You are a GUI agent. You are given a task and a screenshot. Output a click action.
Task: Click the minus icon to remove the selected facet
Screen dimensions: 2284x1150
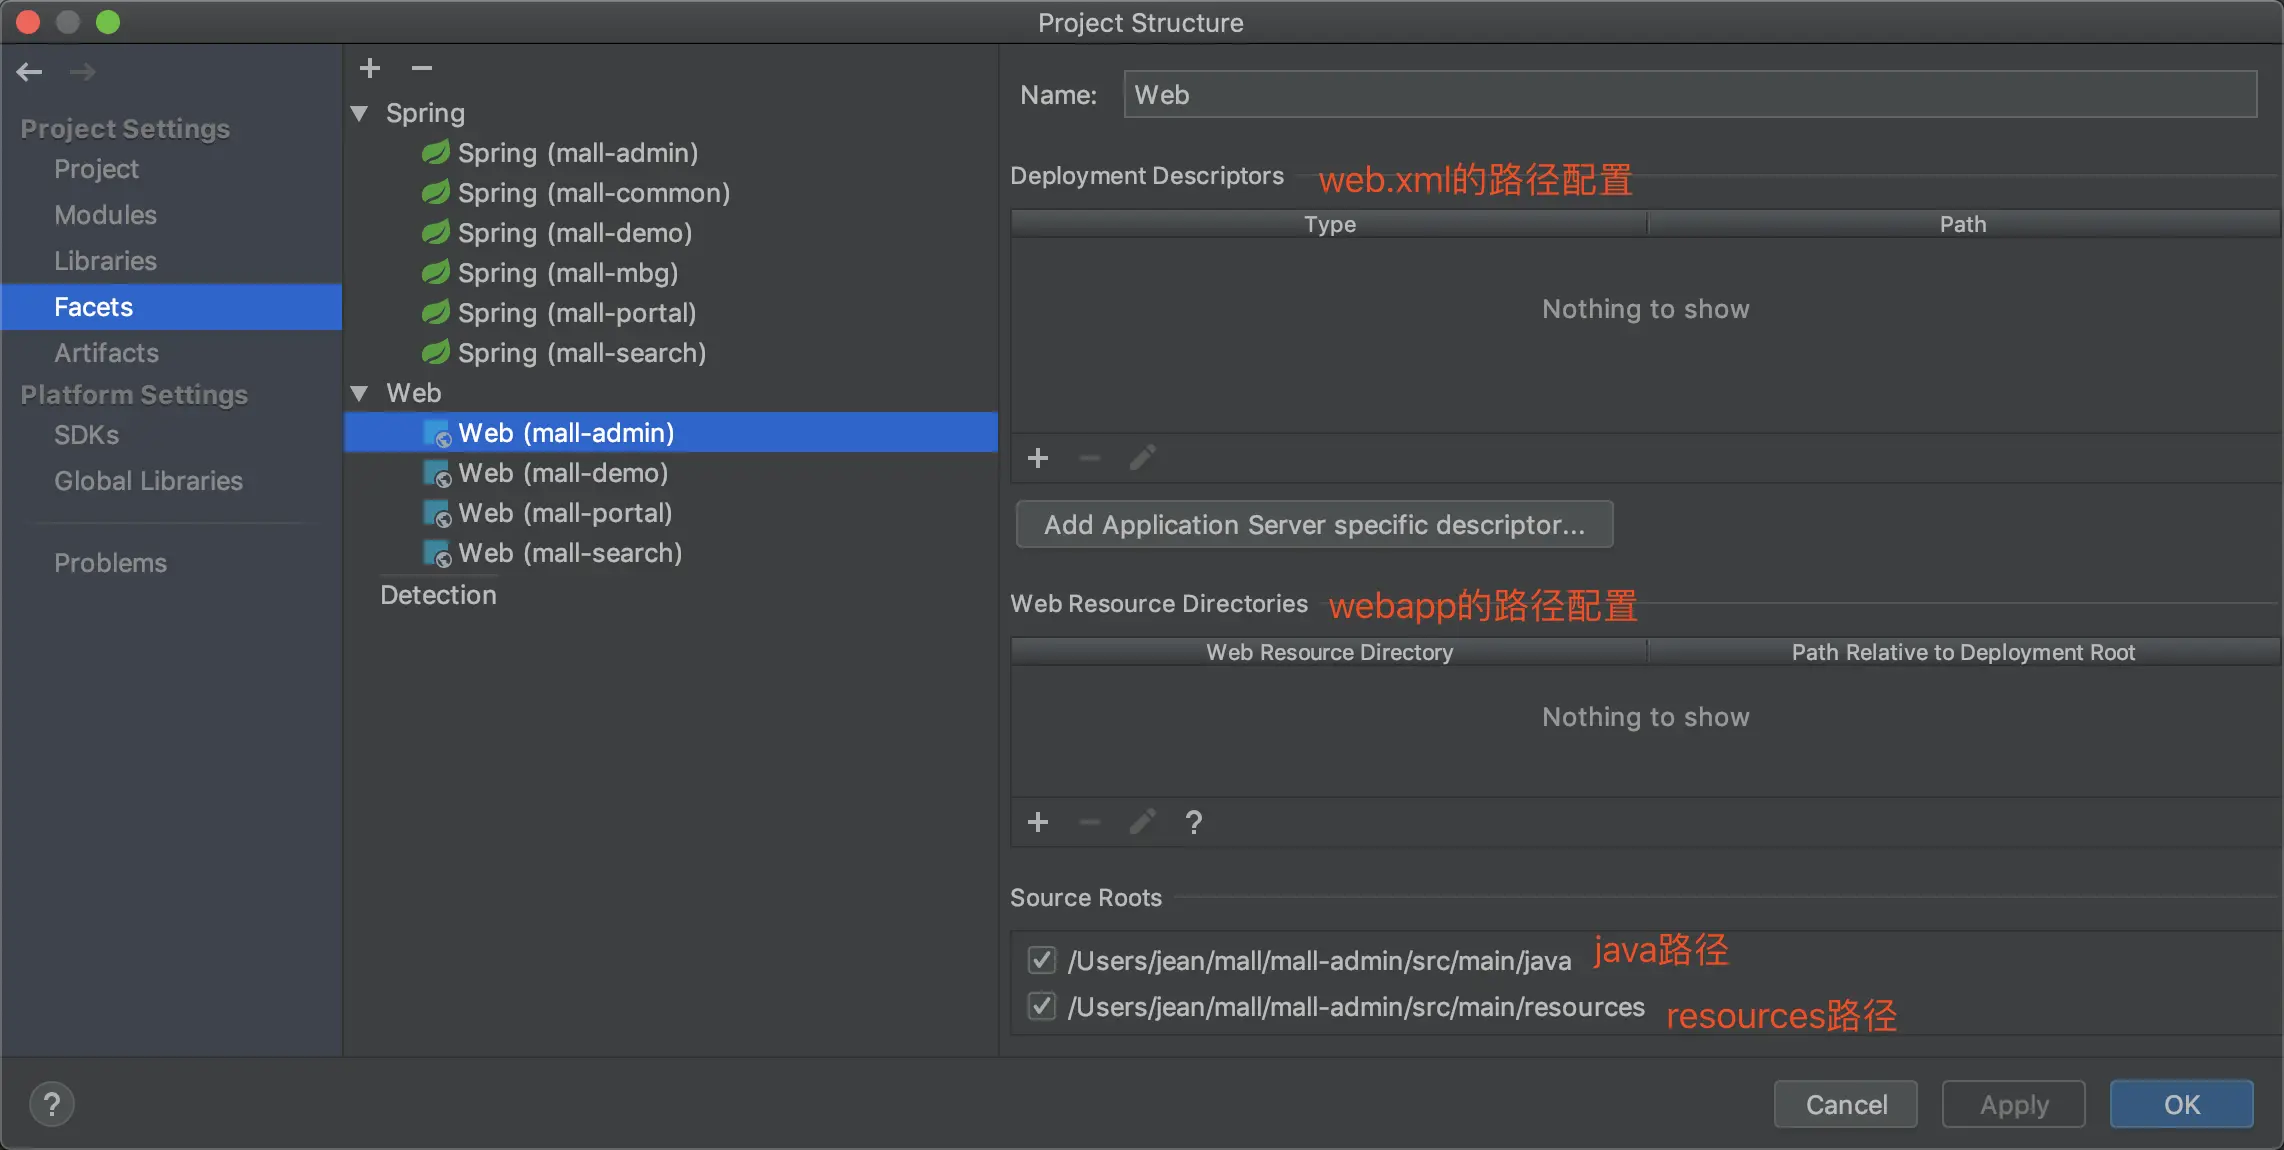click(421, 68)
